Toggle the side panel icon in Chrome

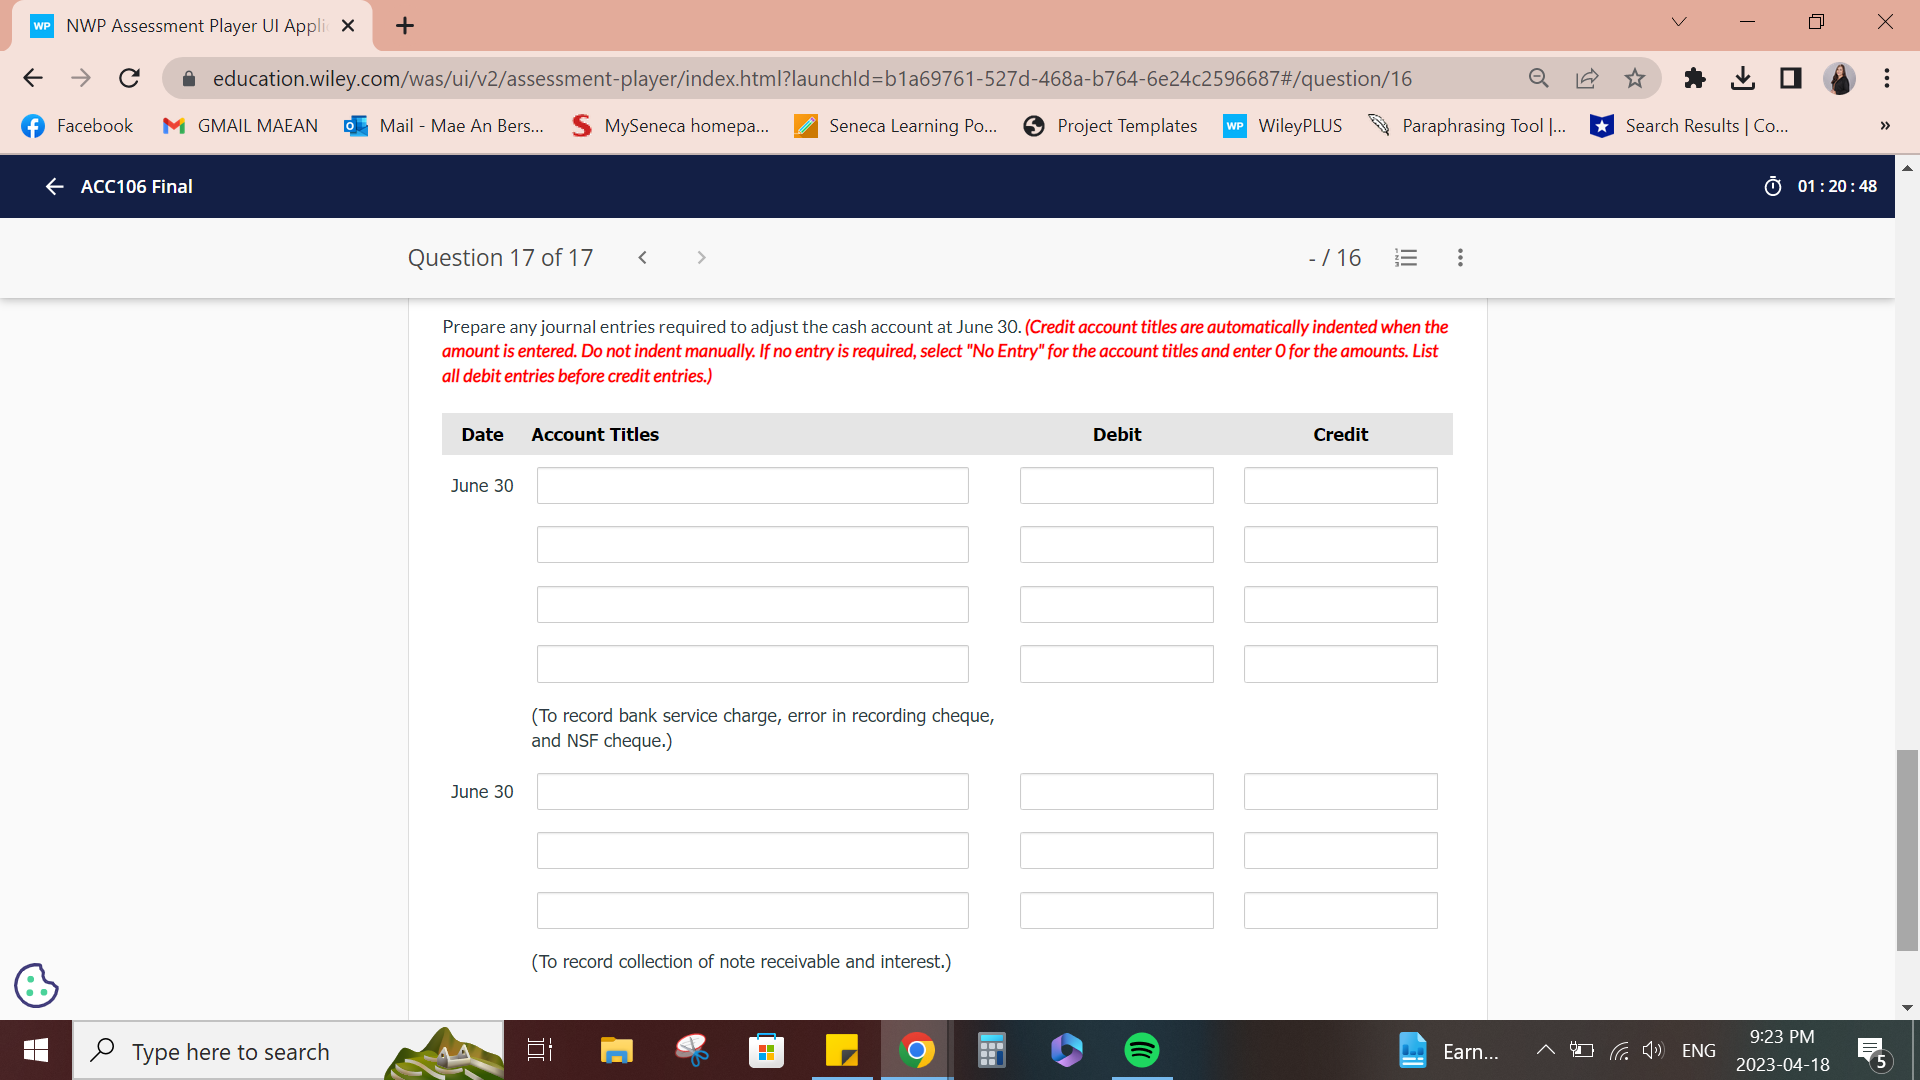pyautogui.click(x=1790, y=78)
